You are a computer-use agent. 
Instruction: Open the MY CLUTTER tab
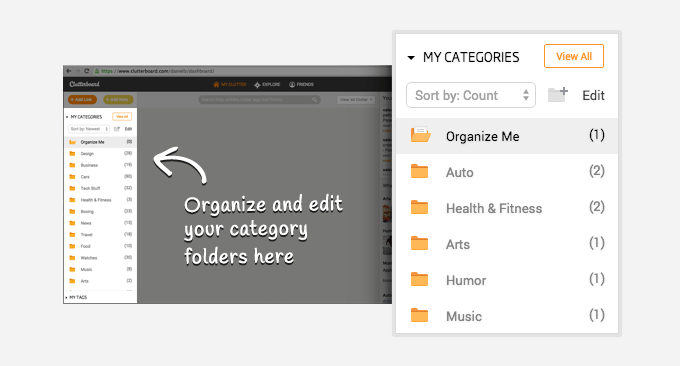pos(233,85)
